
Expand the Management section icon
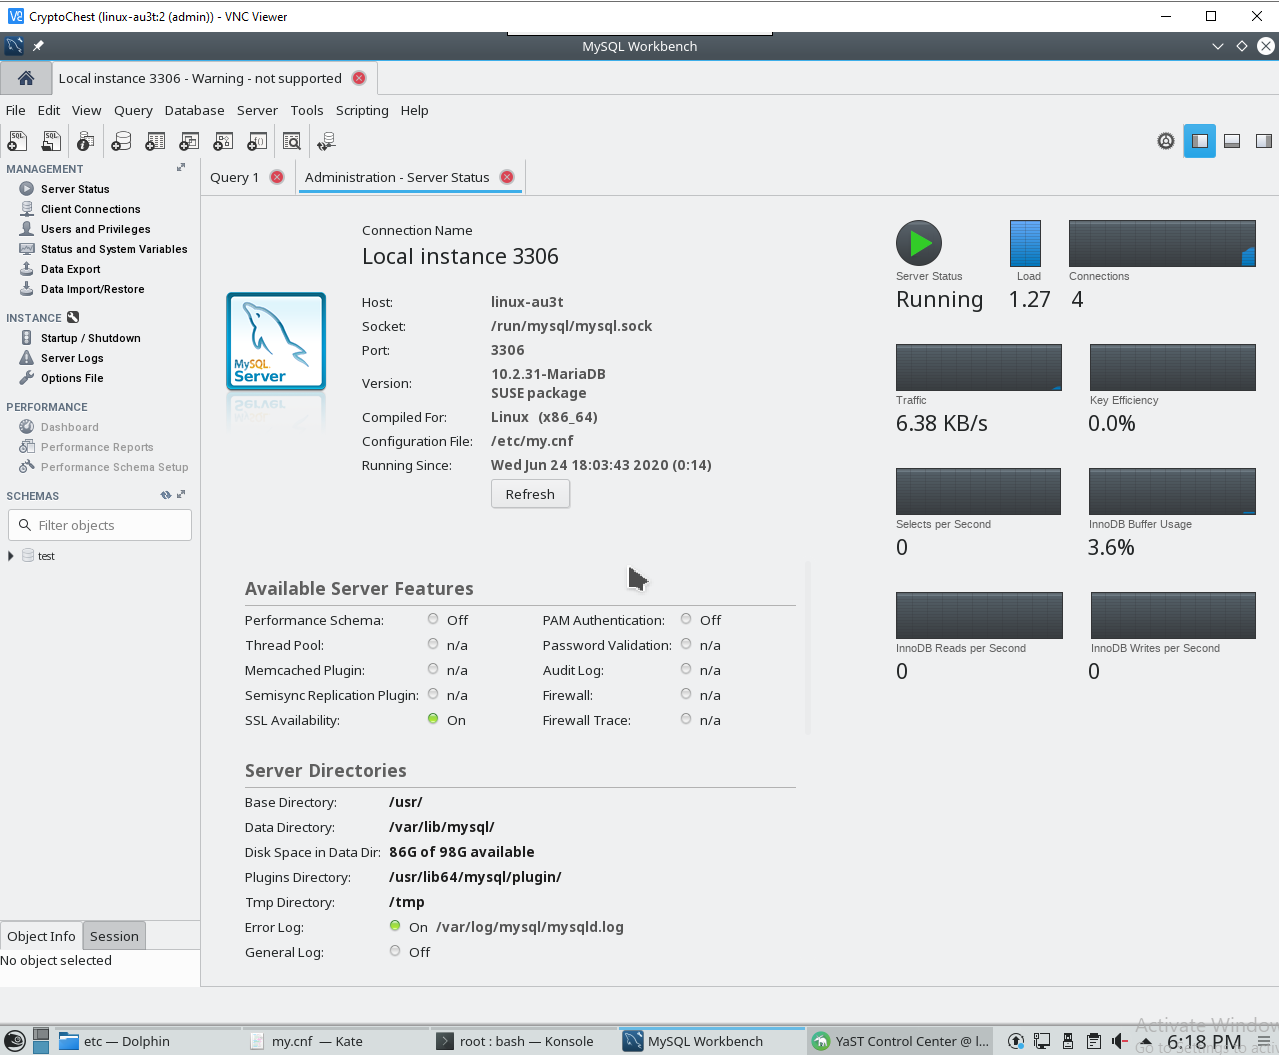(x=181, y=168)
